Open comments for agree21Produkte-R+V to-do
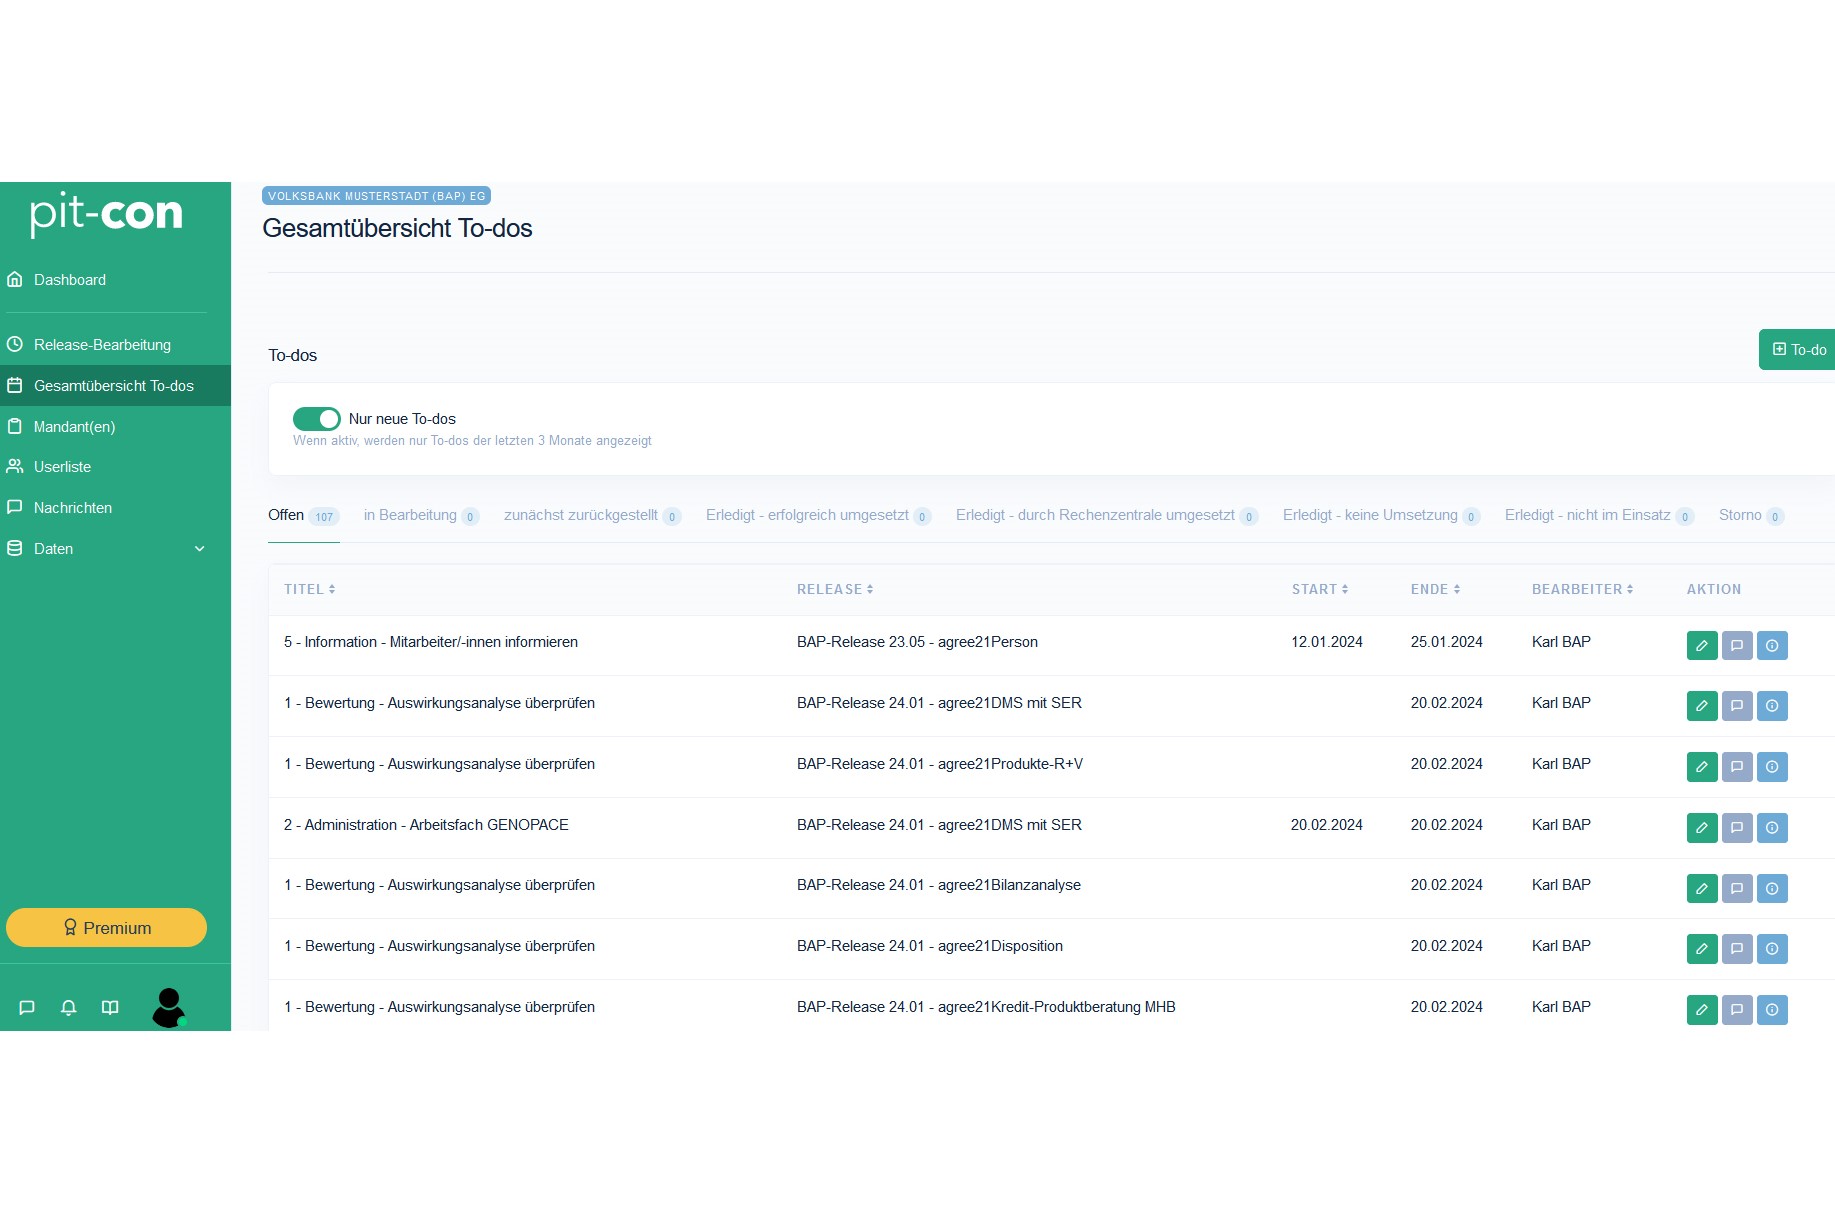This screenshot has width=1835, height=1223. pyautogui.click(x=1737, y=767)
